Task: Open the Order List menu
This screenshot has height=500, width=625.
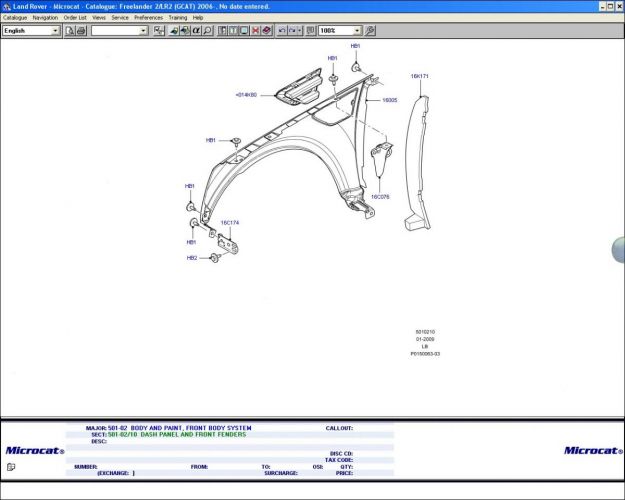Action: pos(75,18)
